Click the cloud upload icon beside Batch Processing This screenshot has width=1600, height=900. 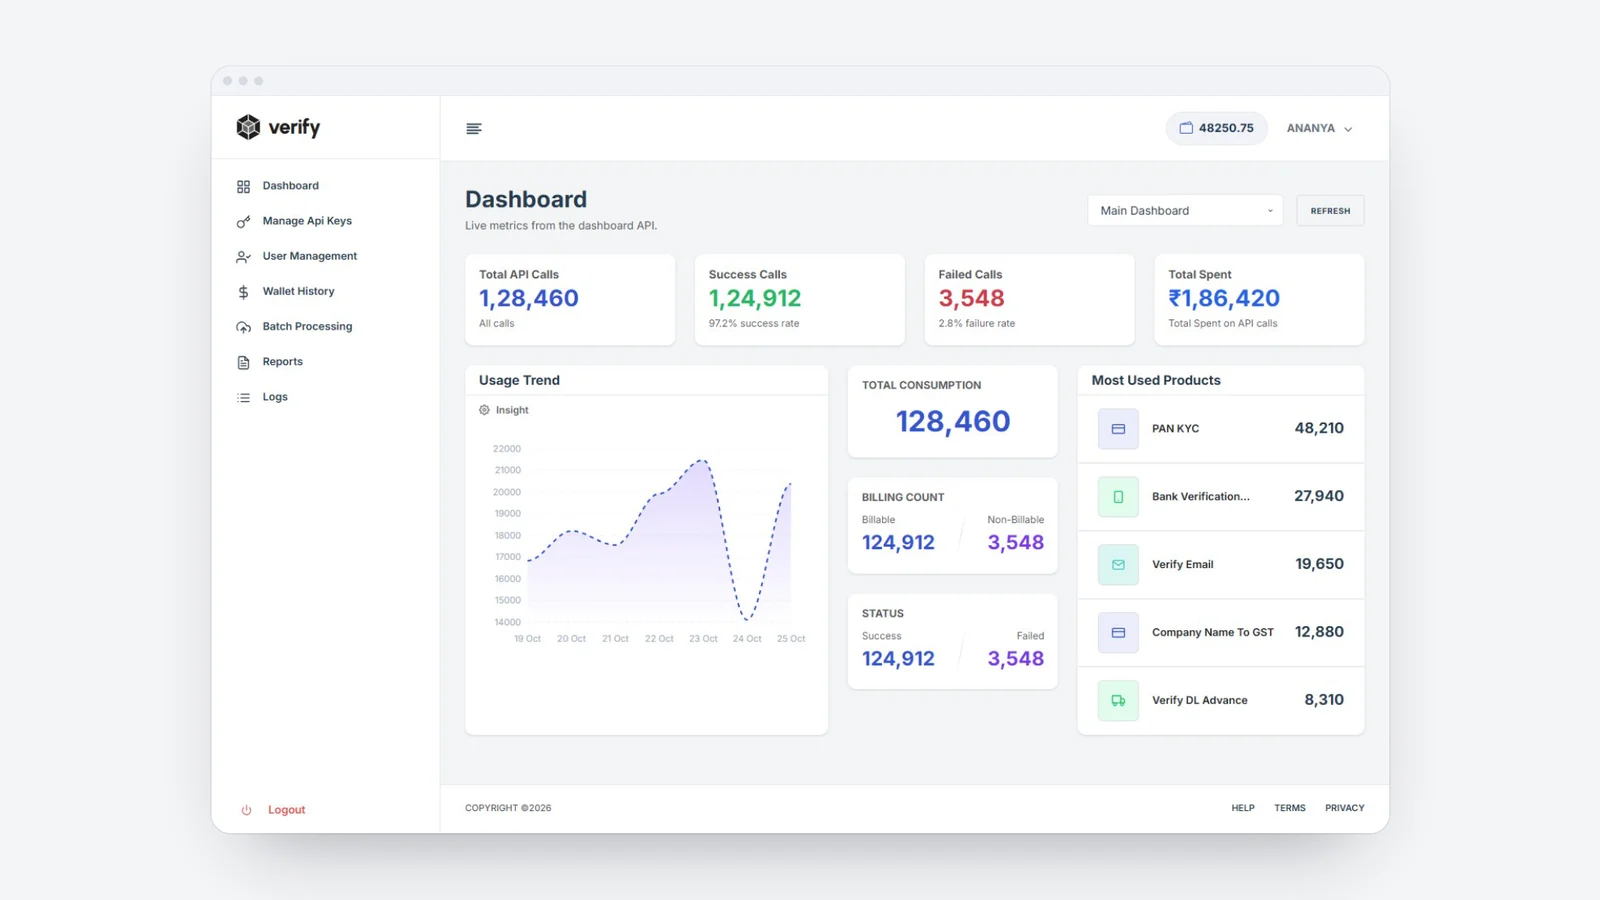(243, 327)
